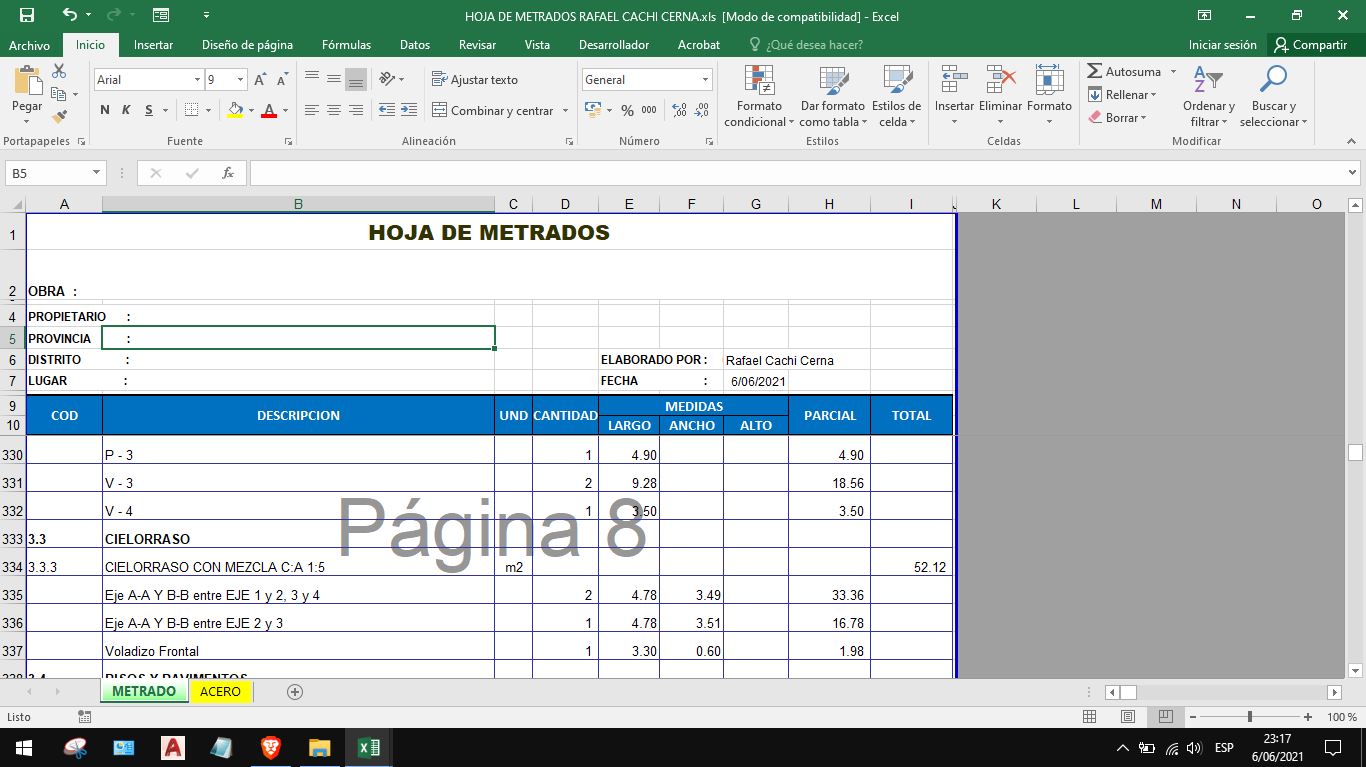Open the Rellenar fill menu
This screenshot has height=767, width=1366.
click(1122, 94)
